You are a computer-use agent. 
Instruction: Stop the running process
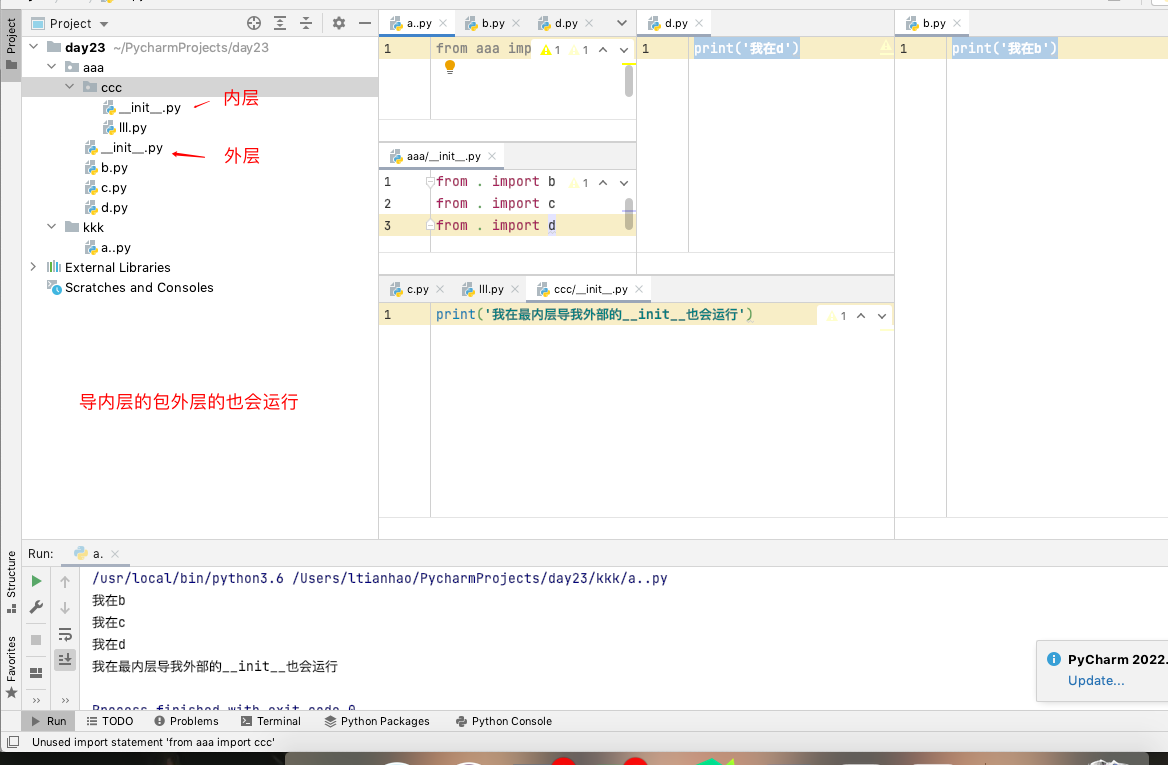coord(36,640)
